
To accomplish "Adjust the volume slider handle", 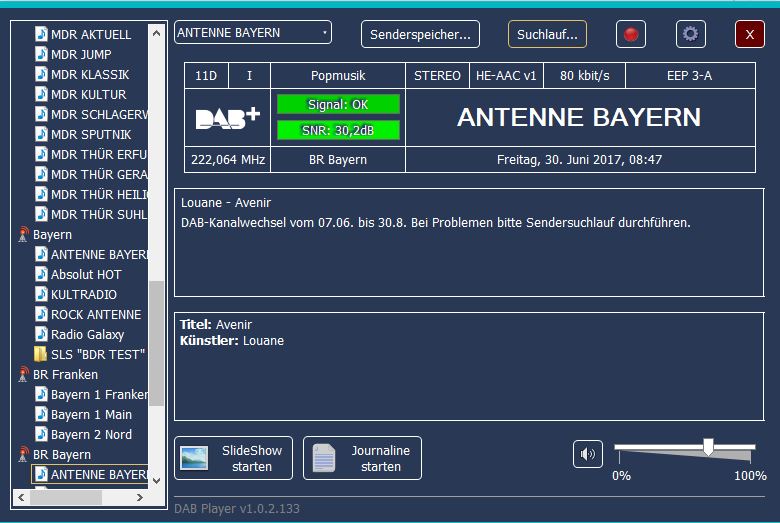I will point(708,447).
